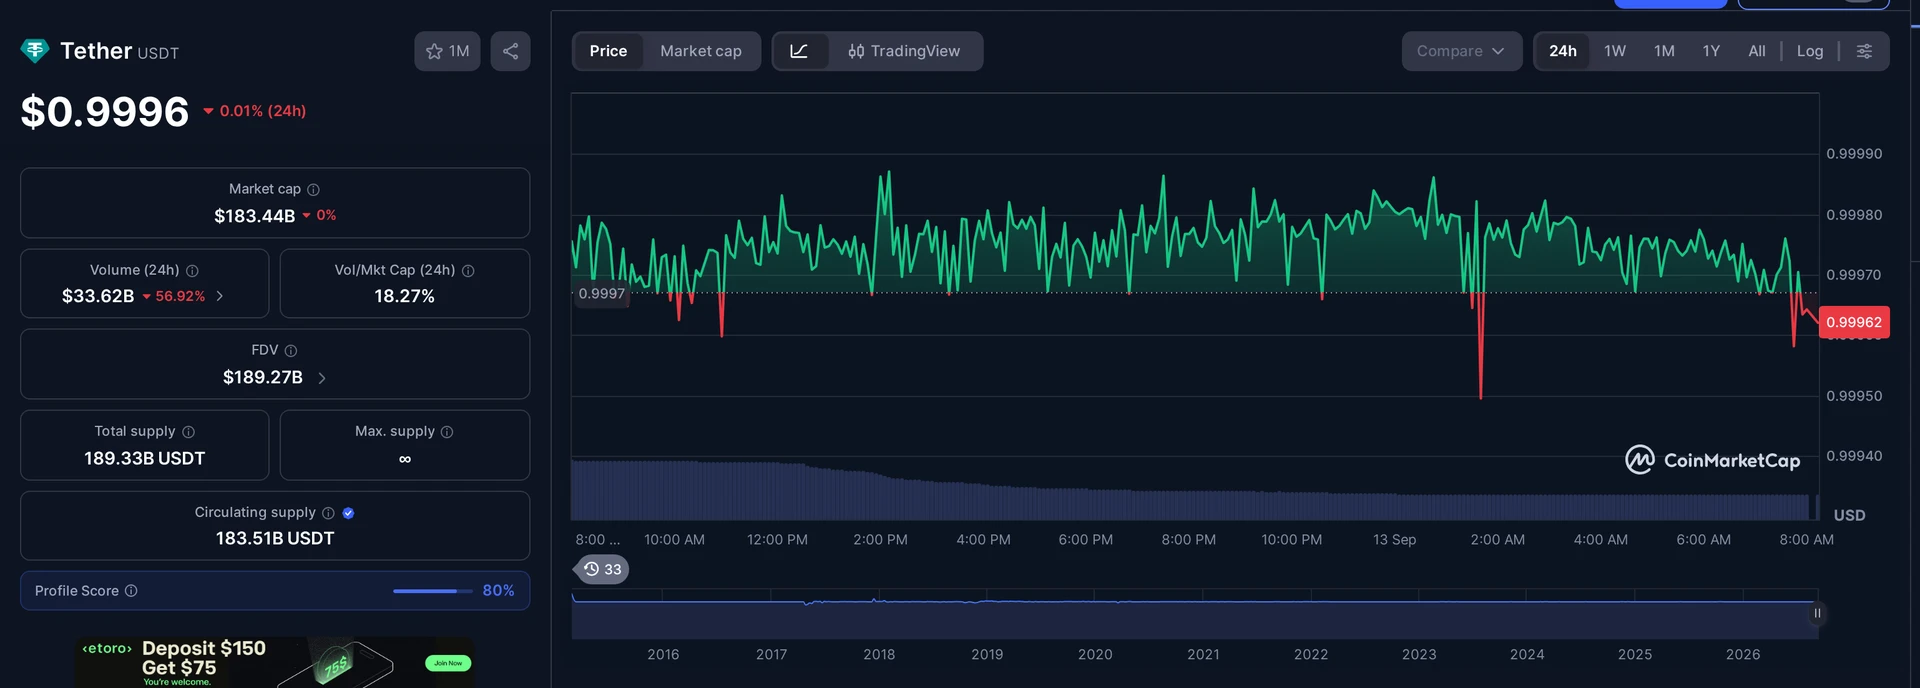Click the Tether logo icon
Image resolution: width=1920 pixels, height=688 pixels.
[35, 51]
